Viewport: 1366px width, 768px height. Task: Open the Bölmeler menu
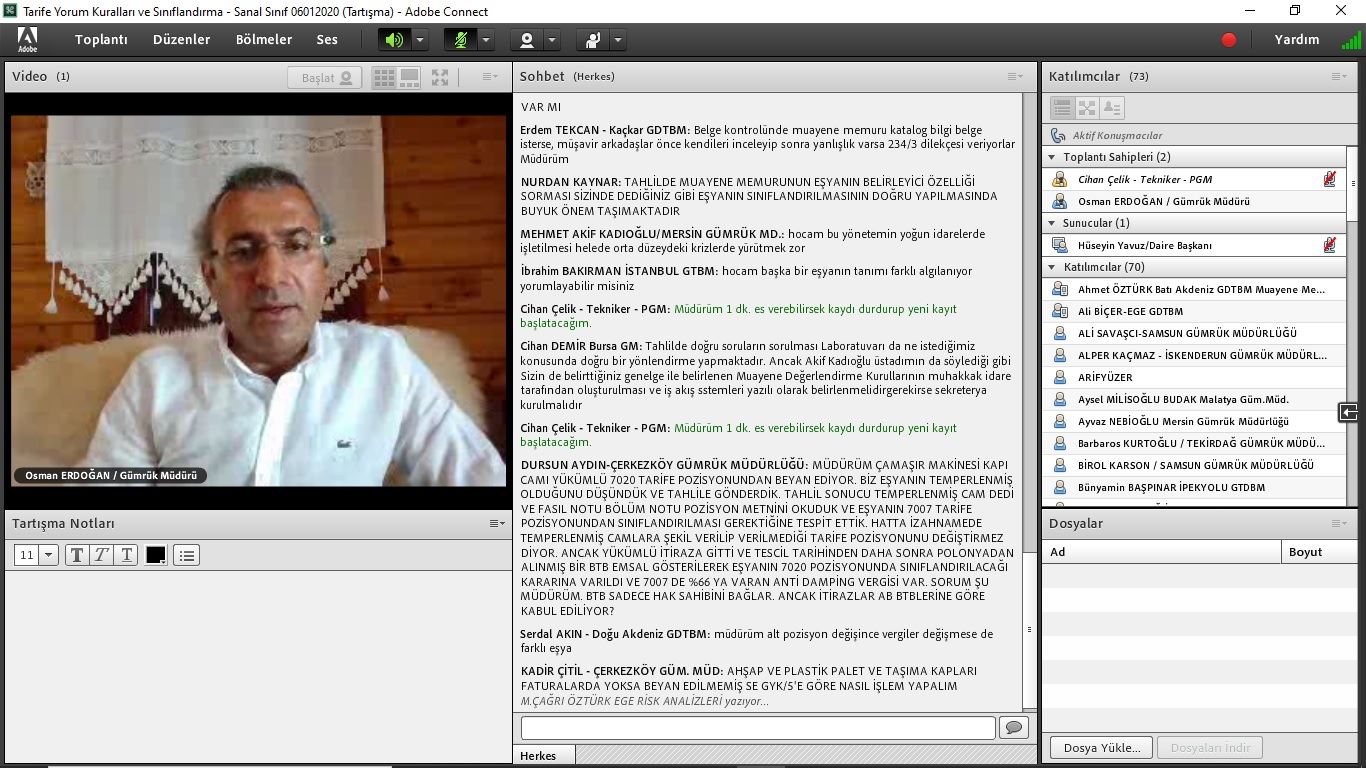(x=264, y=40)
